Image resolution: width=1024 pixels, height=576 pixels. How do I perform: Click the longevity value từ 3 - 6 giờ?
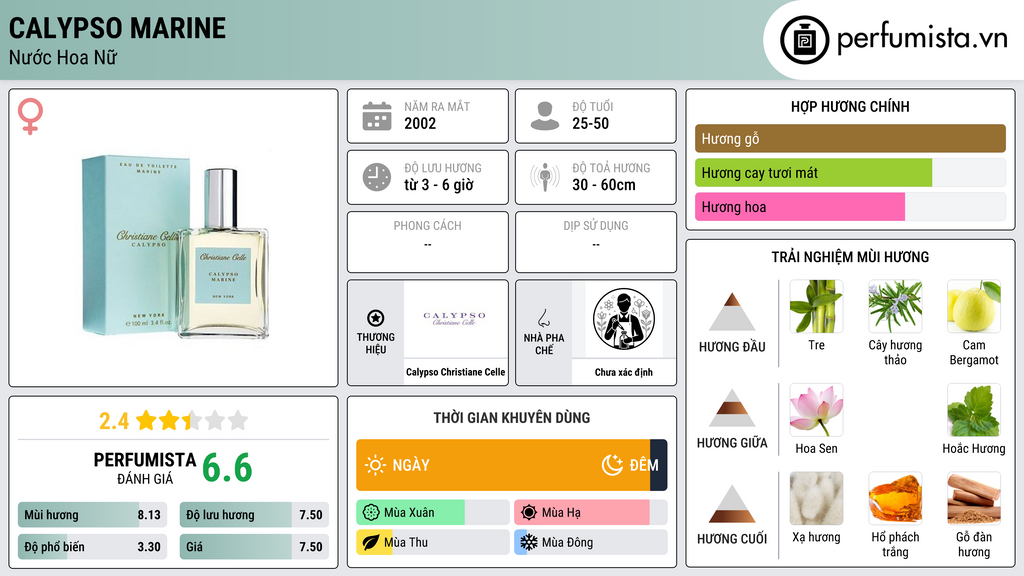(x=439, y=185)
